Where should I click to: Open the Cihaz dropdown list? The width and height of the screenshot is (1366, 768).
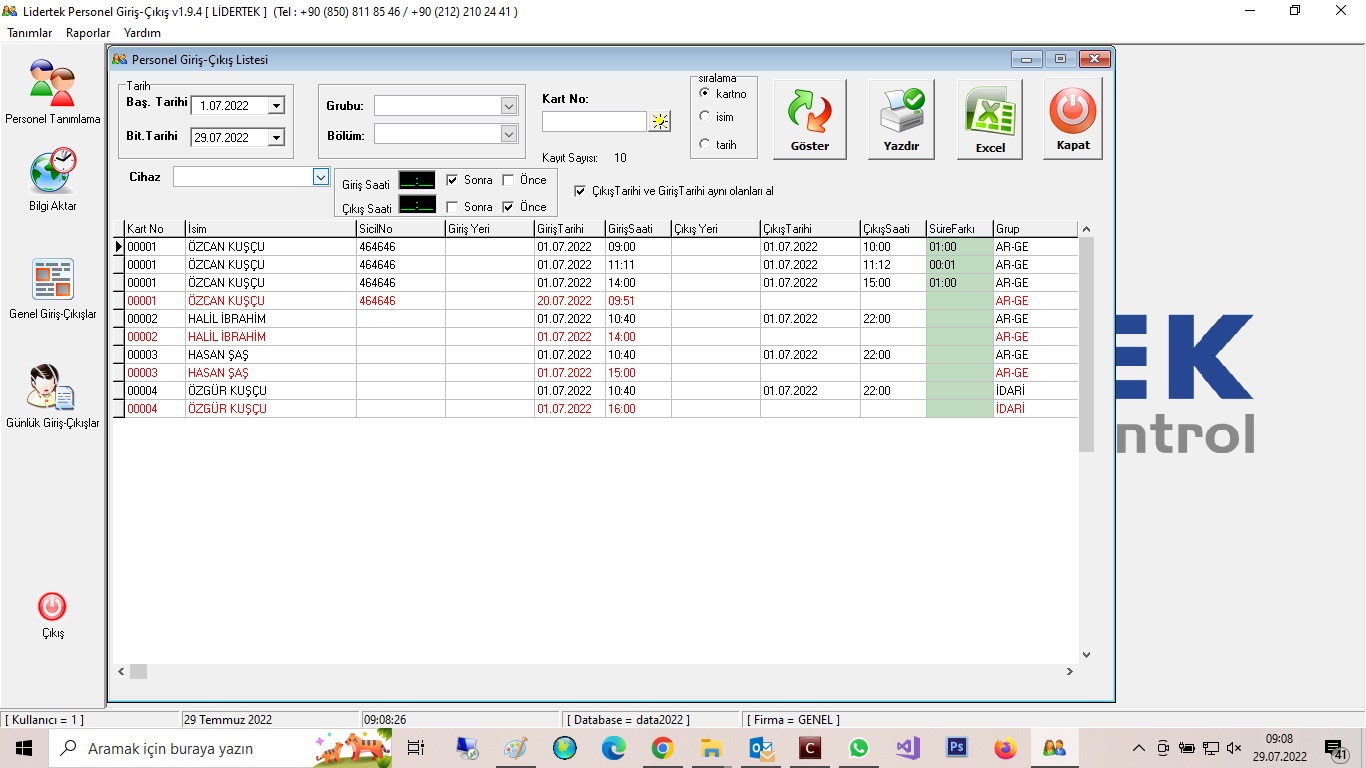coord(321,177)
